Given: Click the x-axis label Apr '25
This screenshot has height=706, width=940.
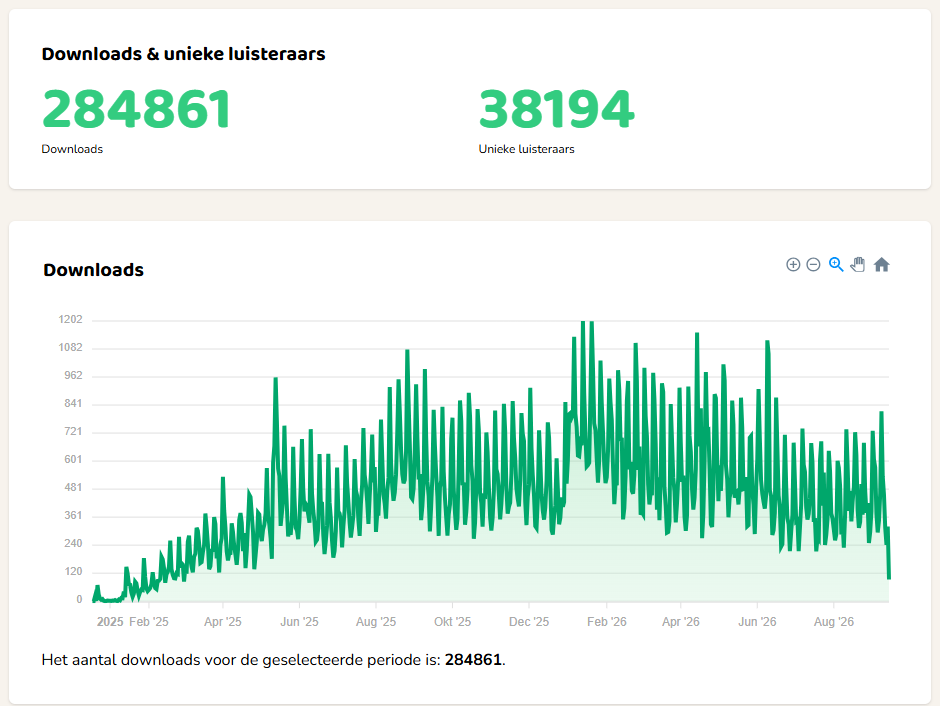Looking at the screenshot, I should 222,622.
